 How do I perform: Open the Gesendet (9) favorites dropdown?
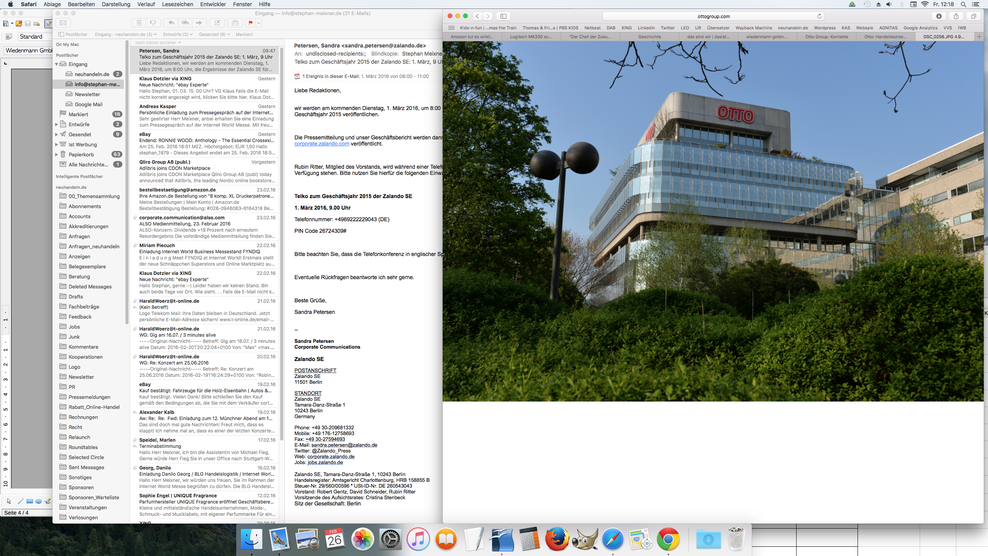(215, 34)
